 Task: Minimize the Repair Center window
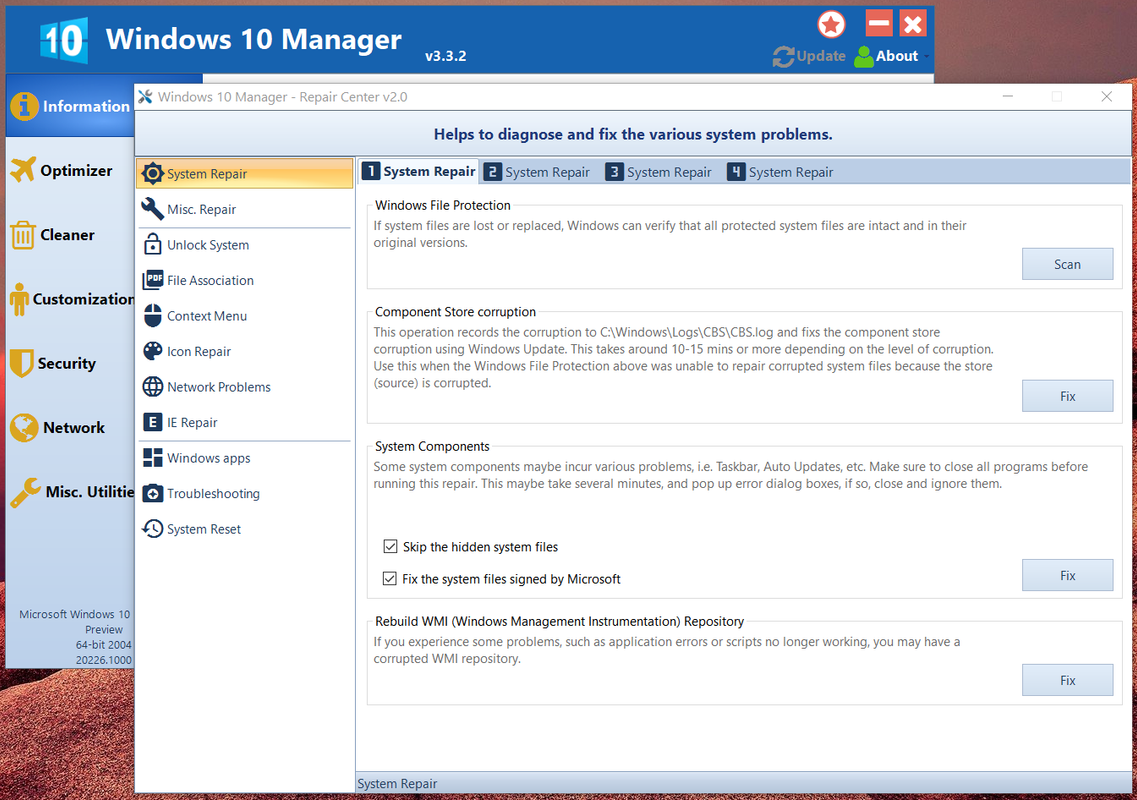[1008, 96]
